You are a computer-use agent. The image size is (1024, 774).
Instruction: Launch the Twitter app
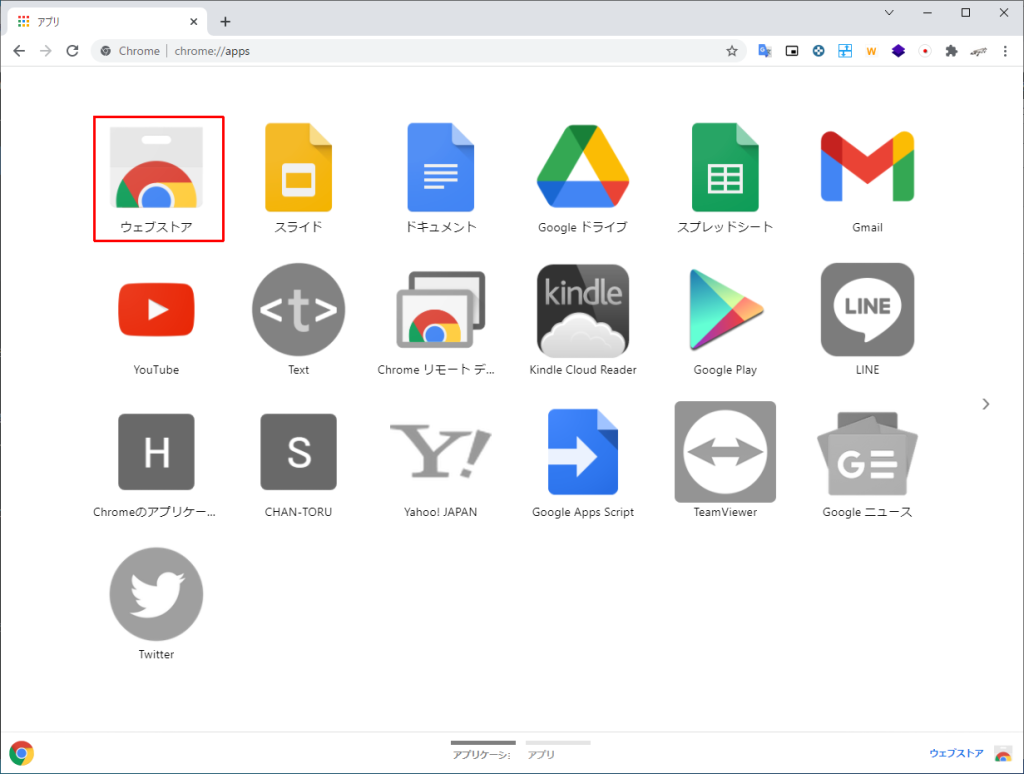(156, 594)
